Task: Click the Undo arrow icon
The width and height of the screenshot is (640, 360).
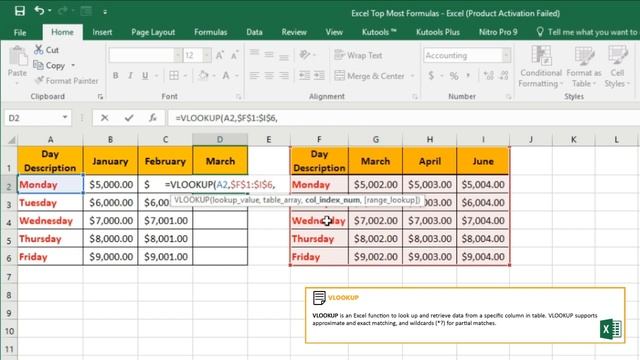Action: pyautogui.click(x=39, y=11)
